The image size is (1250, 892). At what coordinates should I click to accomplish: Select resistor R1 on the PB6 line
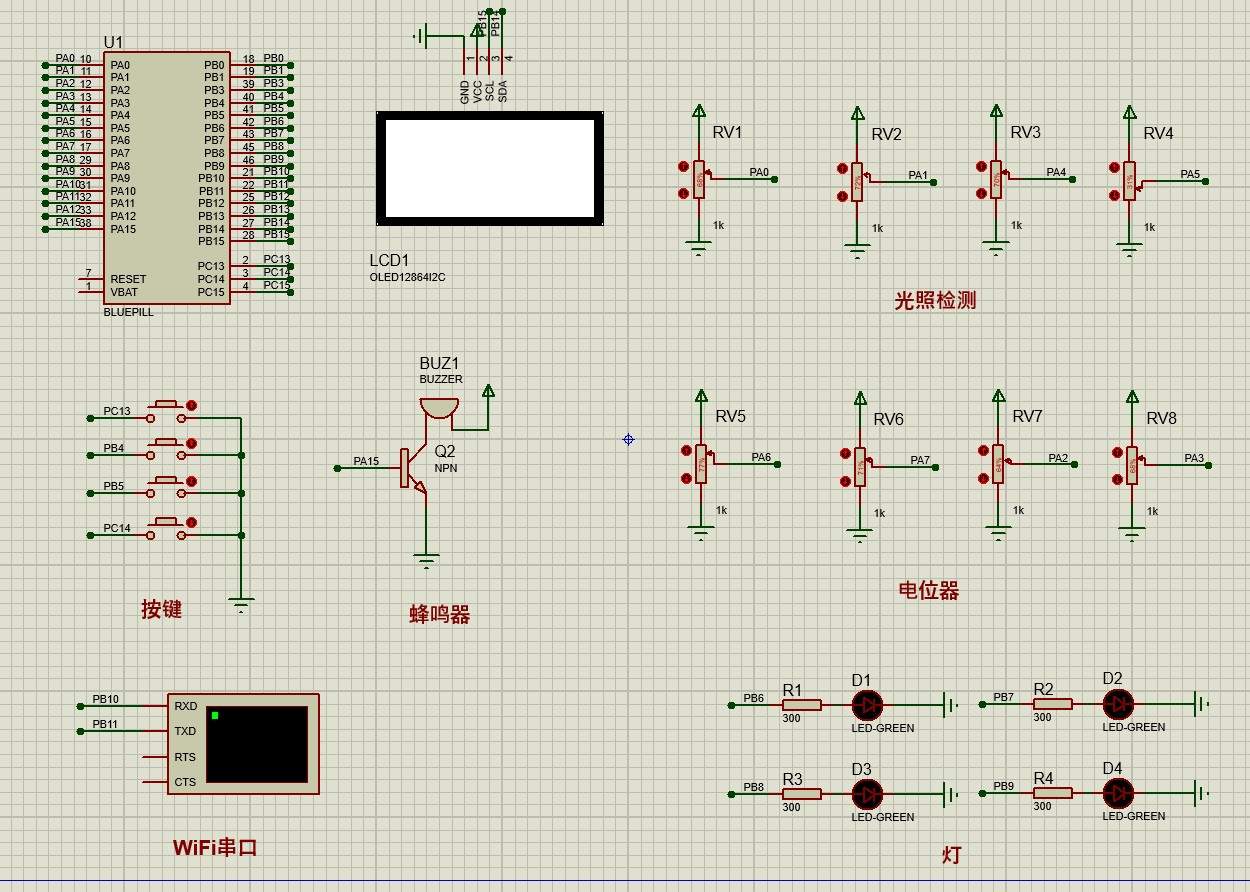tap(801, 705)
